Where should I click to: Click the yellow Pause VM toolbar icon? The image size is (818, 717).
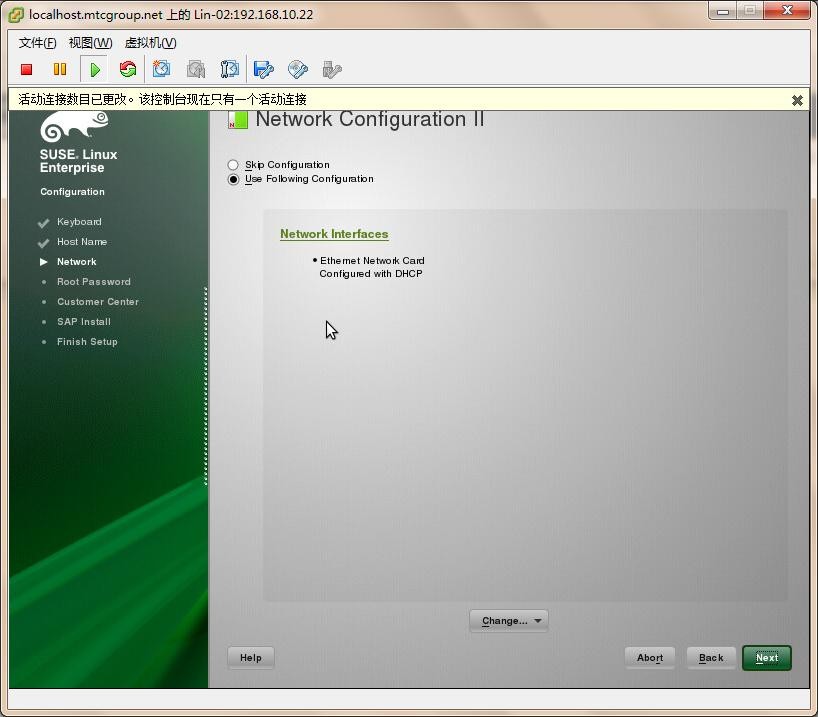click(x=60, y=69)
